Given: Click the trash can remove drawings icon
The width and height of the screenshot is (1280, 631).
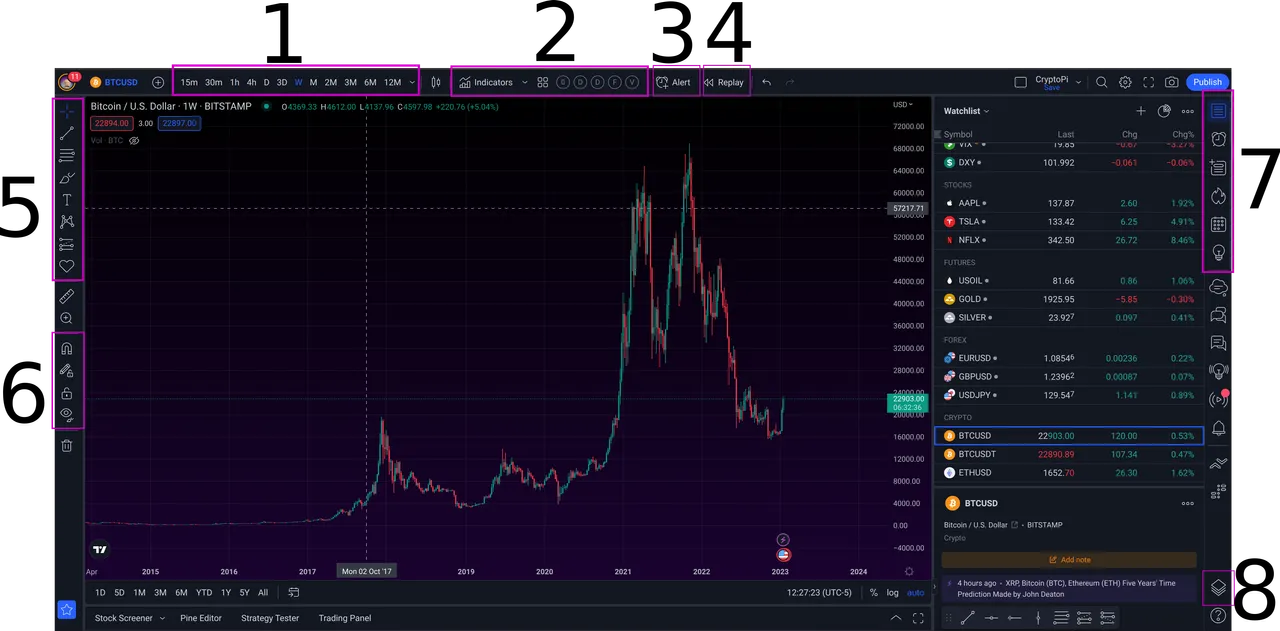Looking at the screenshot, I should point(67,445).
